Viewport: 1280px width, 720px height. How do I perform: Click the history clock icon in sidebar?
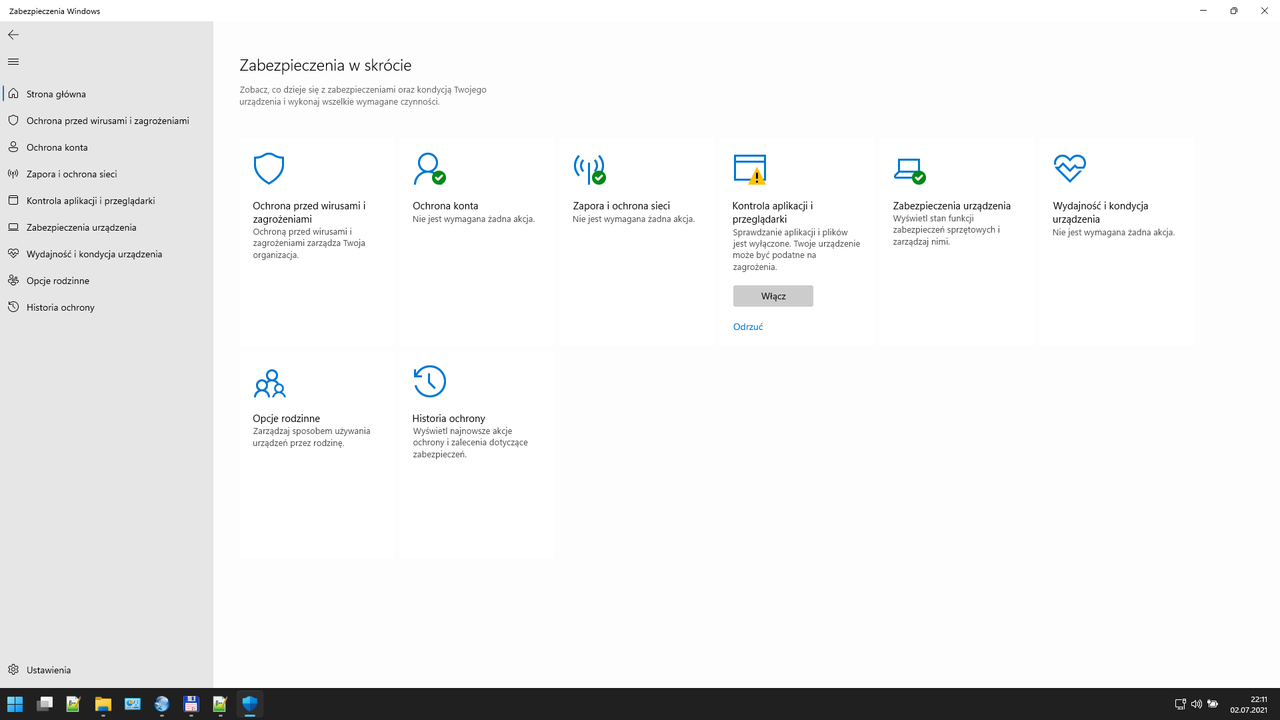(x=13, y=308)
